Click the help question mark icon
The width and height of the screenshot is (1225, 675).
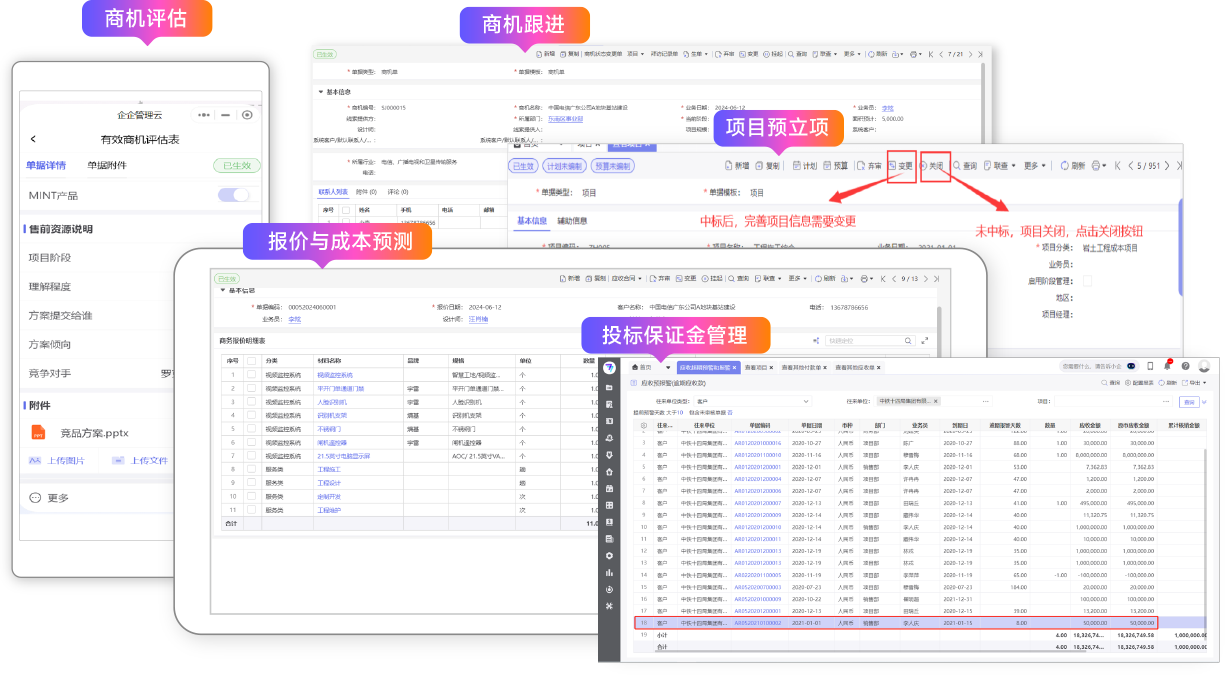(1185, 366)
